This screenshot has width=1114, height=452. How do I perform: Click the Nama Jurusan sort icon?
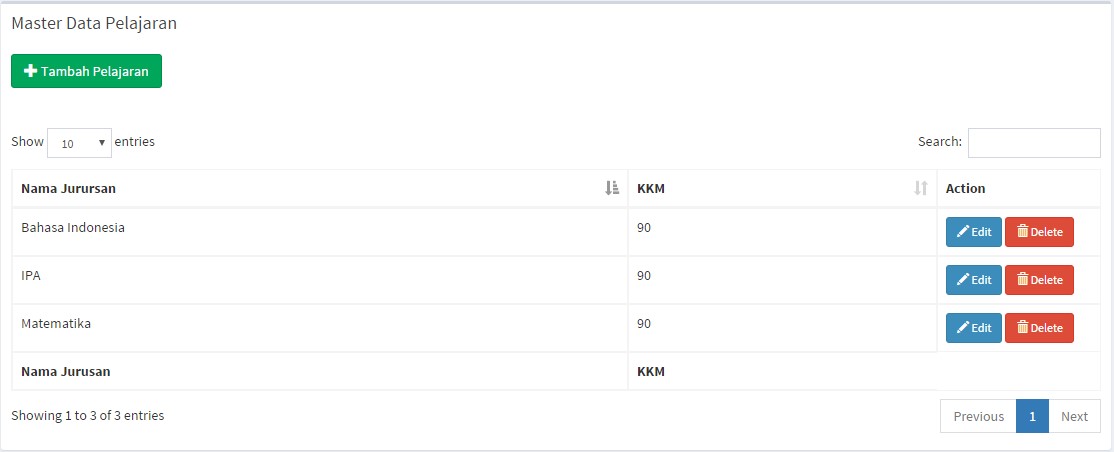(x=612, y=188)
